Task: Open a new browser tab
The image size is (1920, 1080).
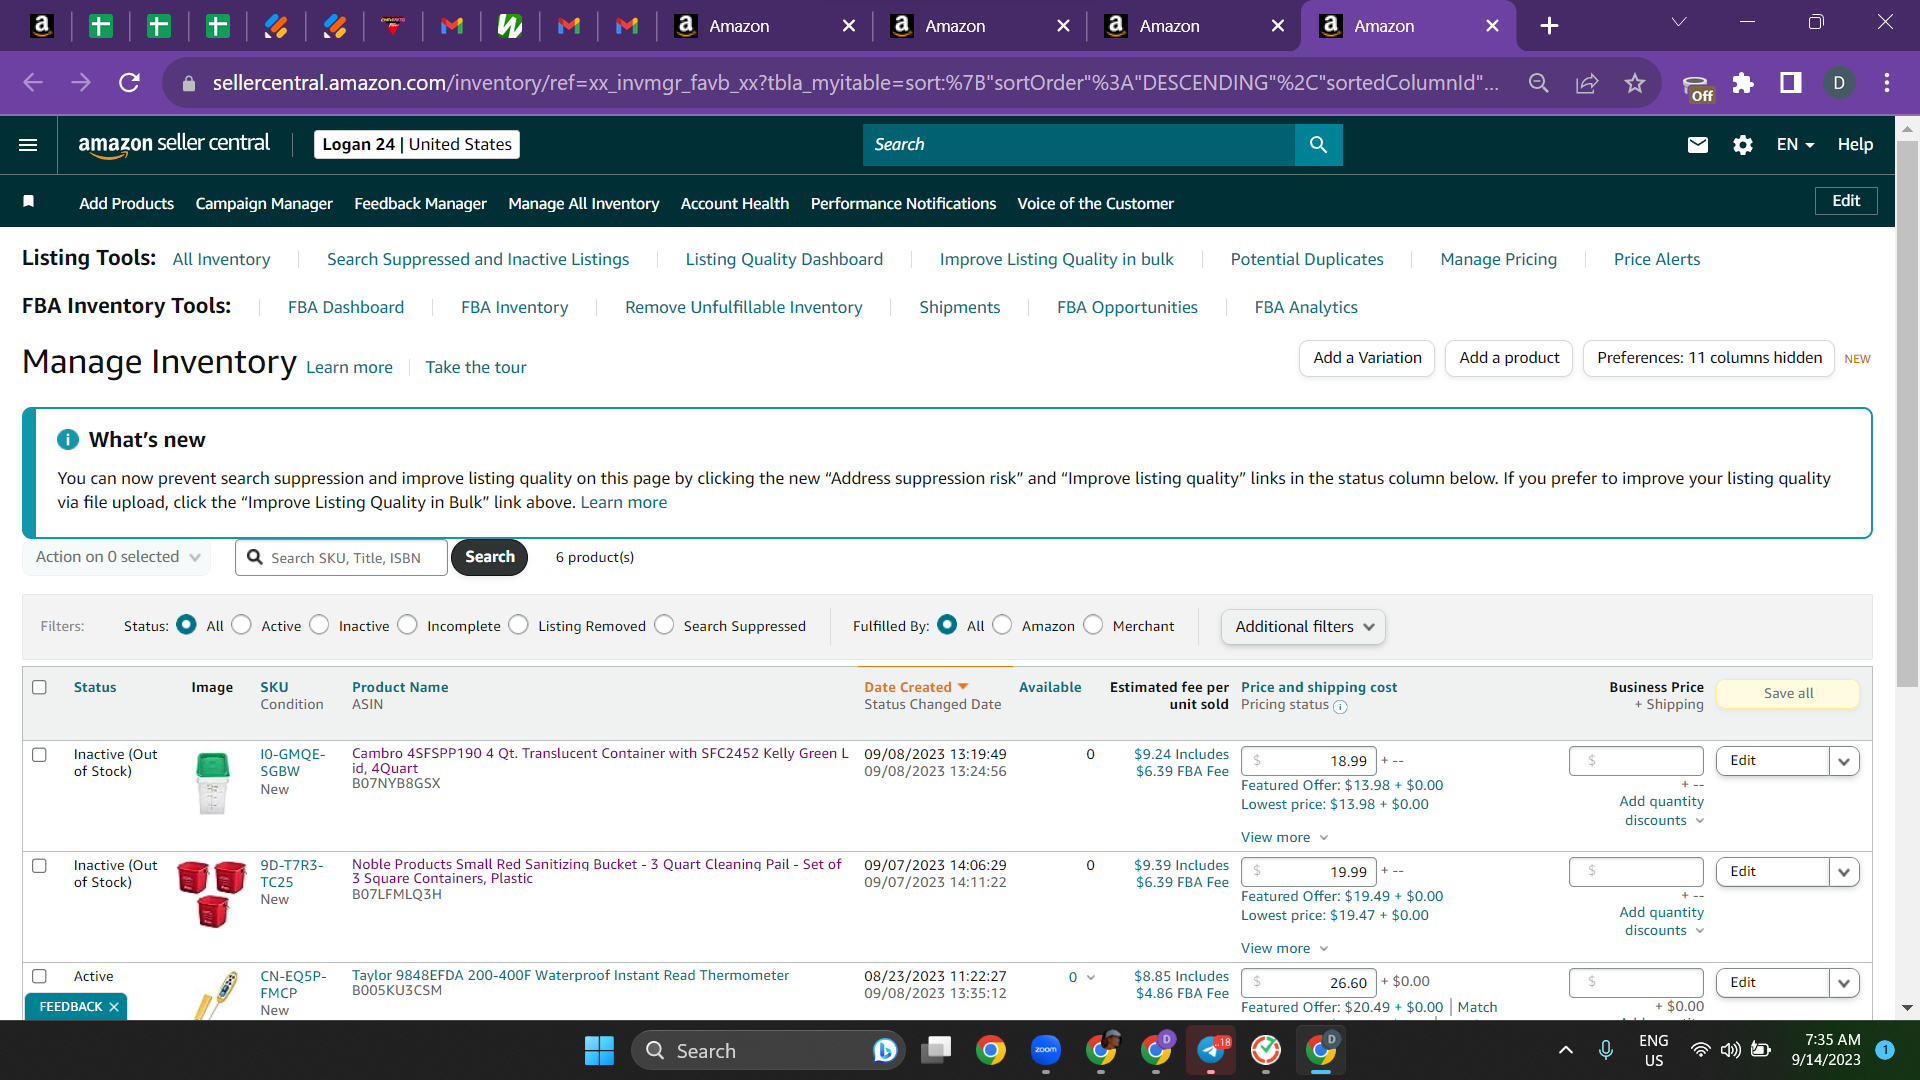Action: coord(1549,26)
